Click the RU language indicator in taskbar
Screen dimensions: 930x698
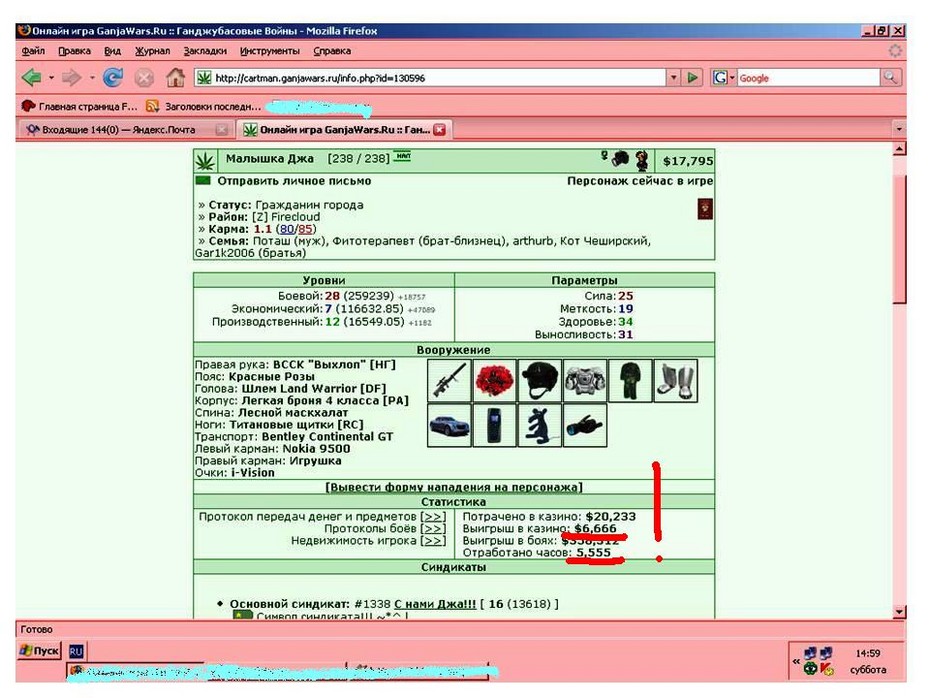click(76, 651)
